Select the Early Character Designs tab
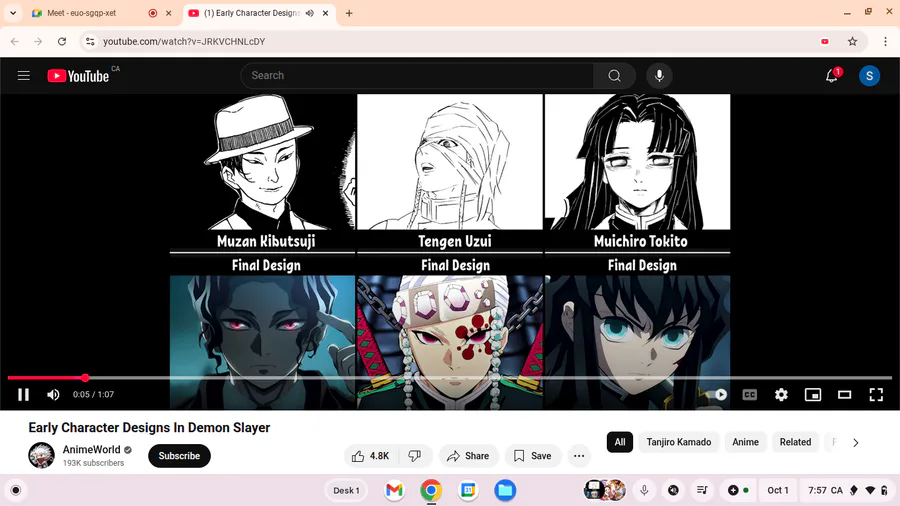 pyautogui.click(x=251, y=13)
